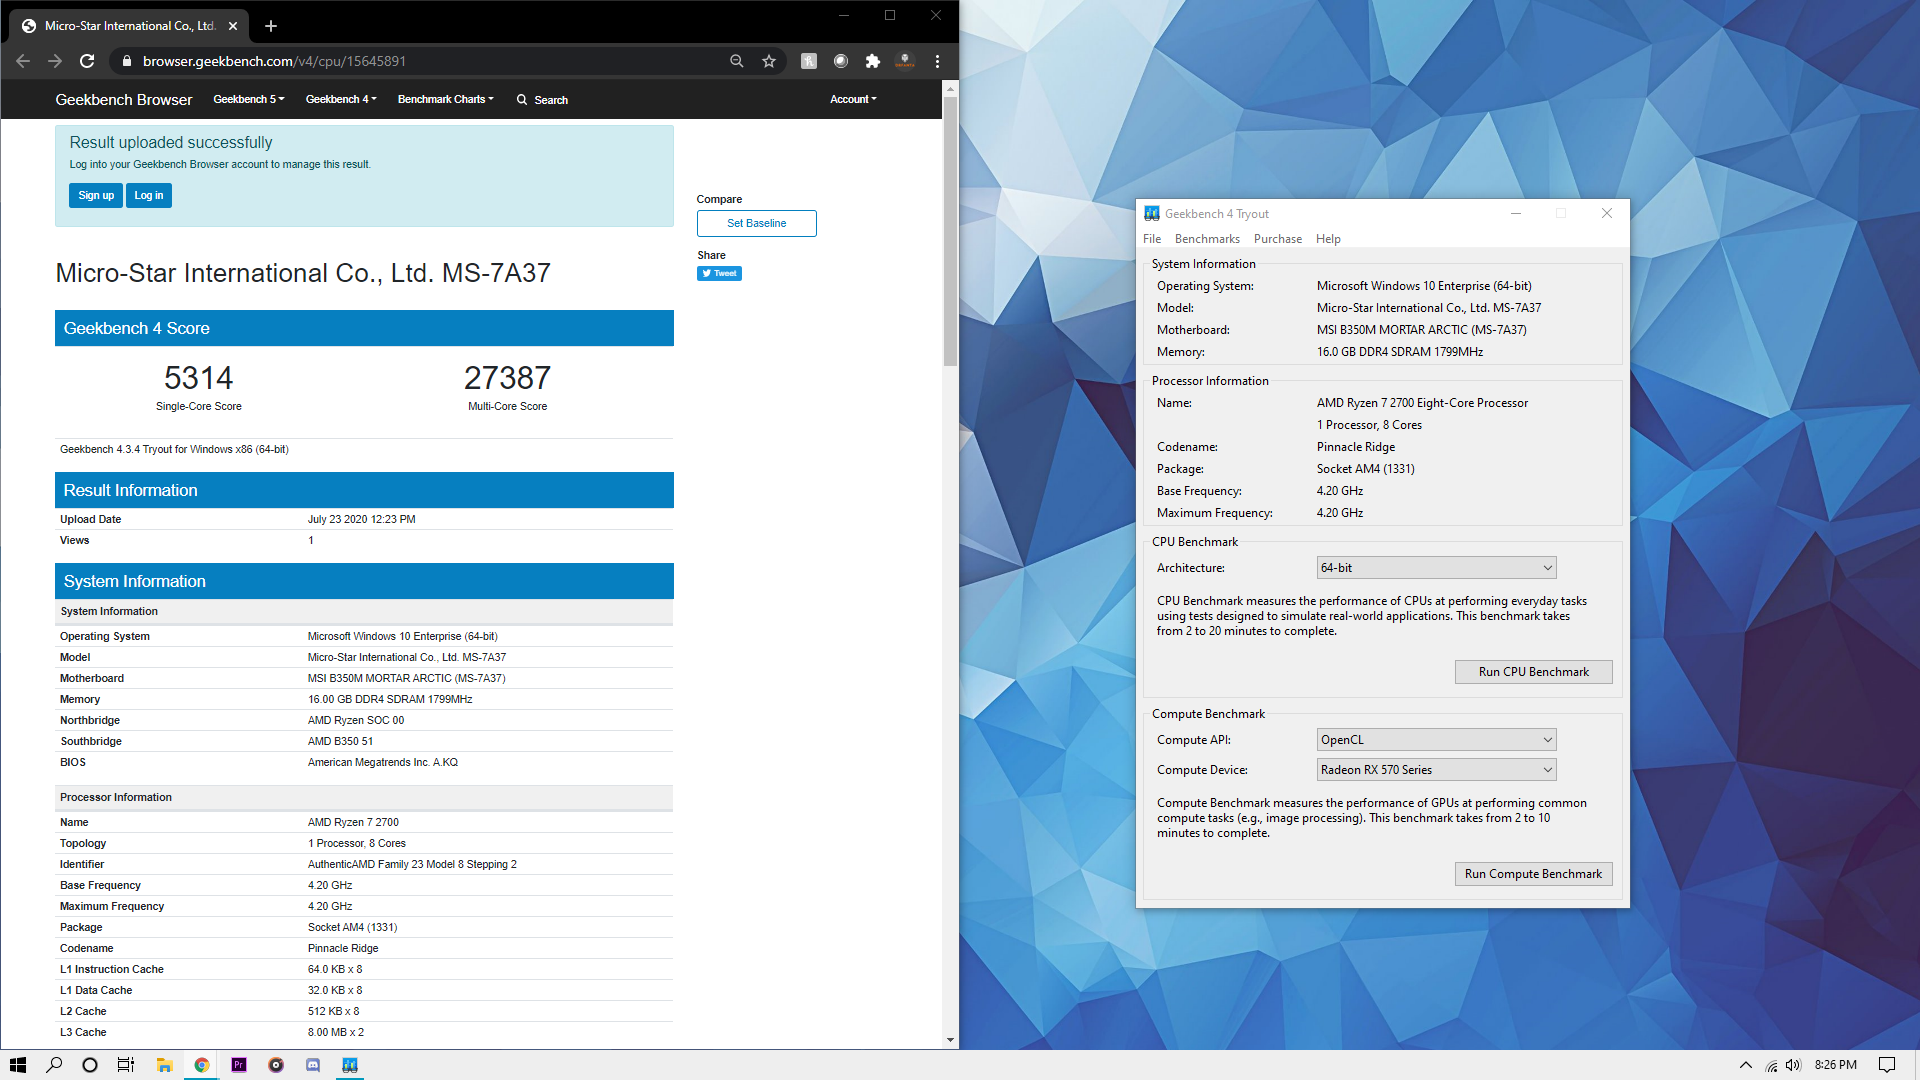This screenshot has width=1920, height=1080.
Task: Open the File menu in Geekbench 4 Tryout
Action: point(1152,239)
